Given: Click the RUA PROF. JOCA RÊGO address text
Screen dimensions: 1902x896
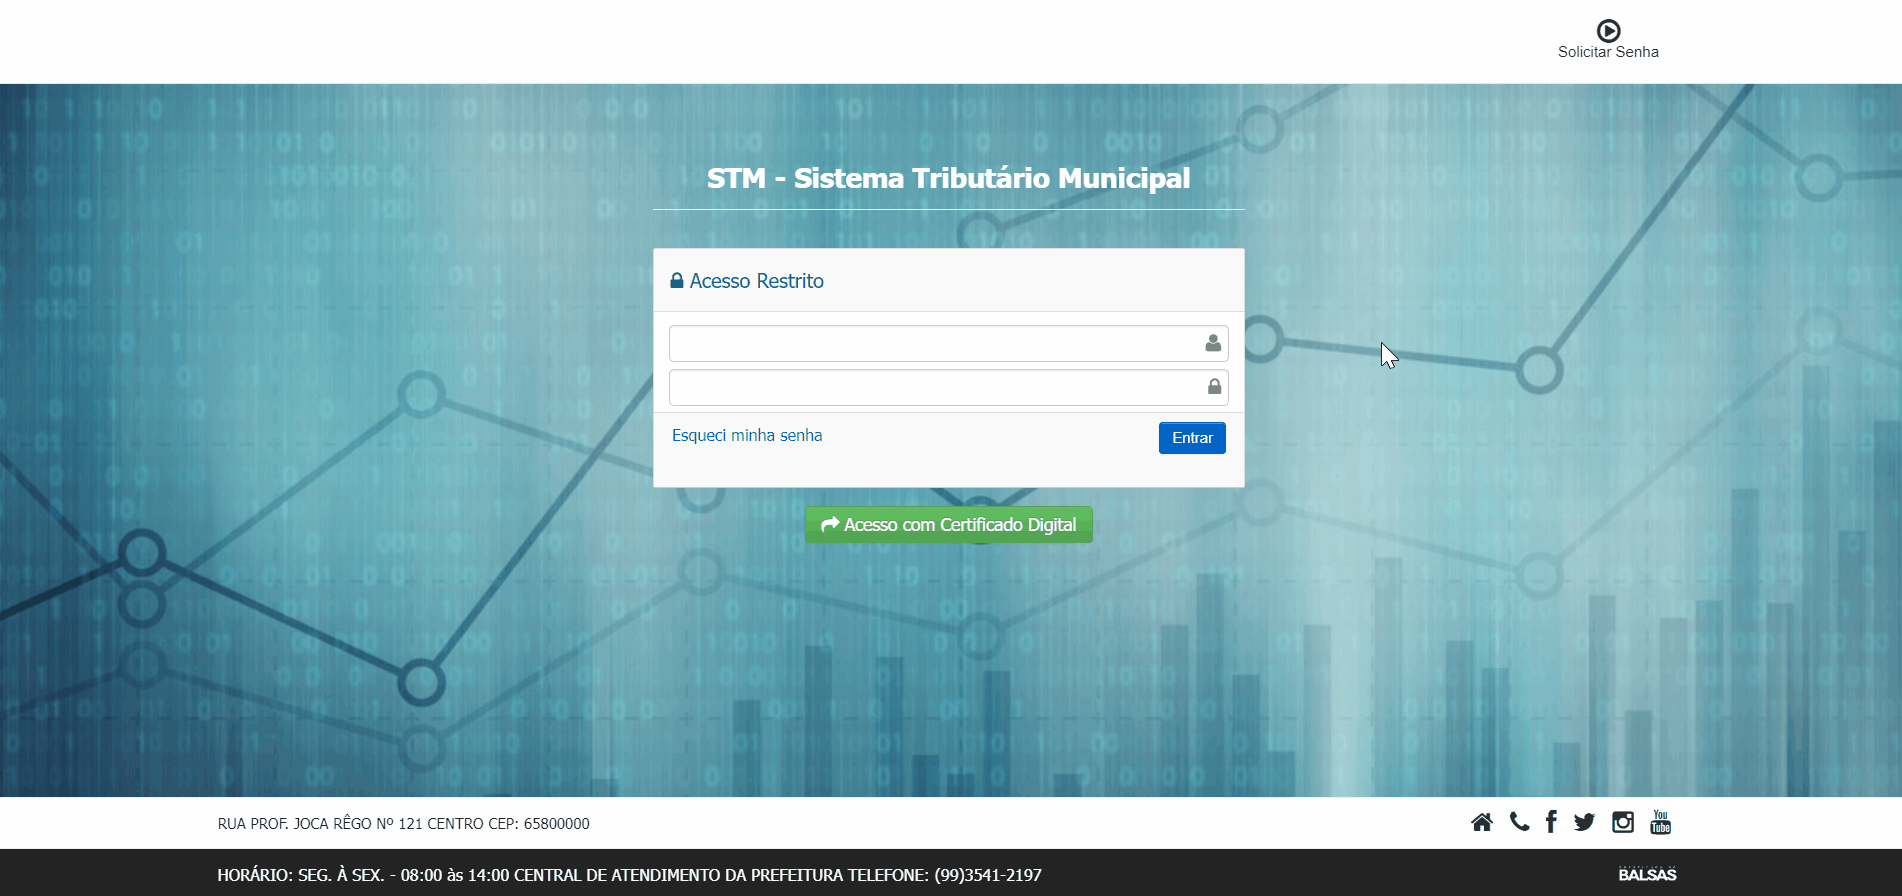Looking at the screenshot, I should [404, 824].
